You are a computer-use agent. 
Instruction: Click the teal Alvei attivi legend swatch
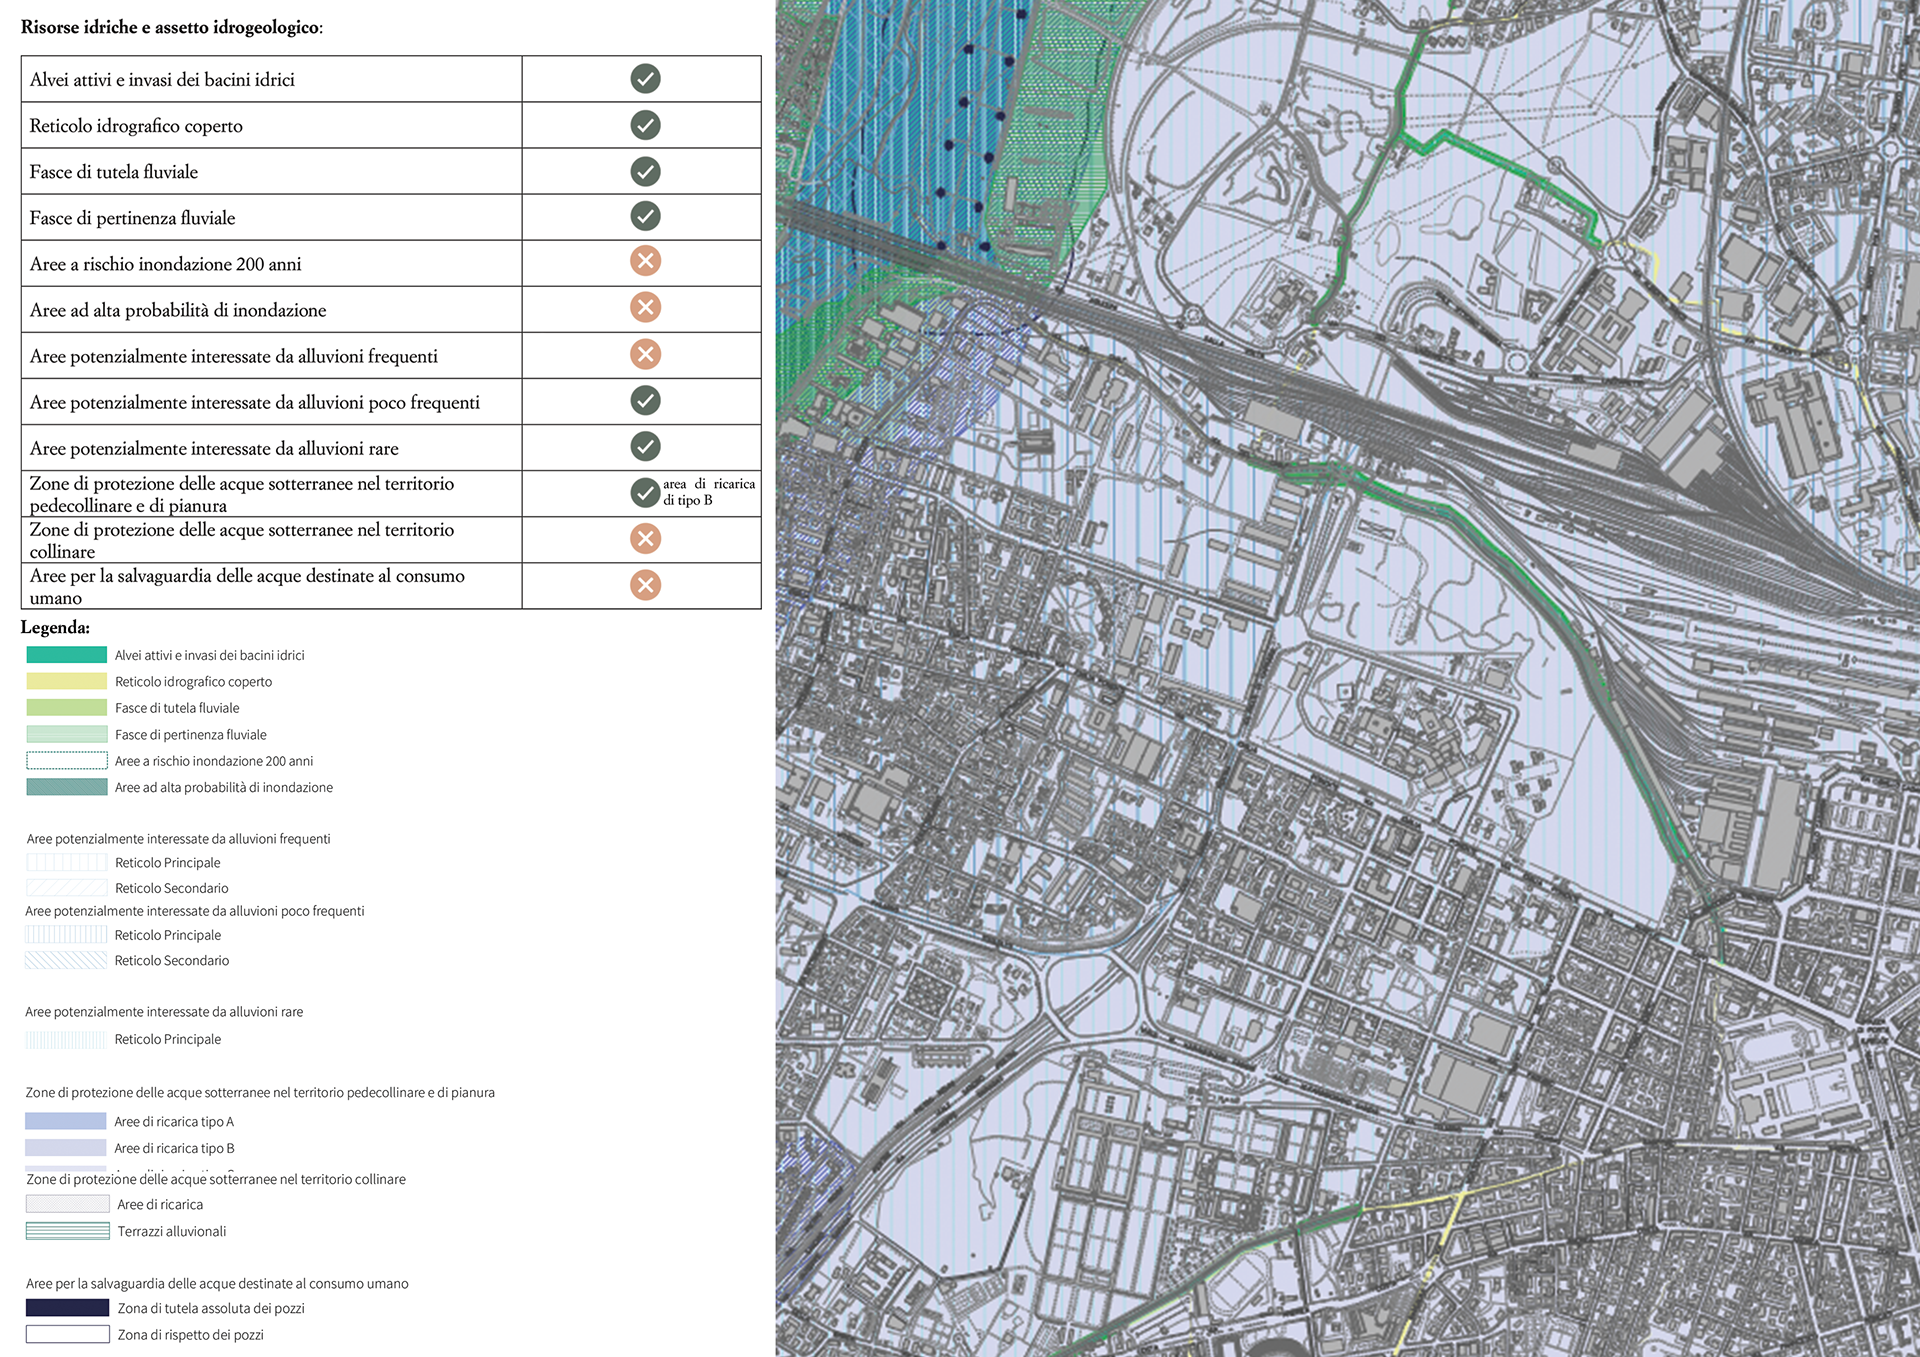[66, 655]
